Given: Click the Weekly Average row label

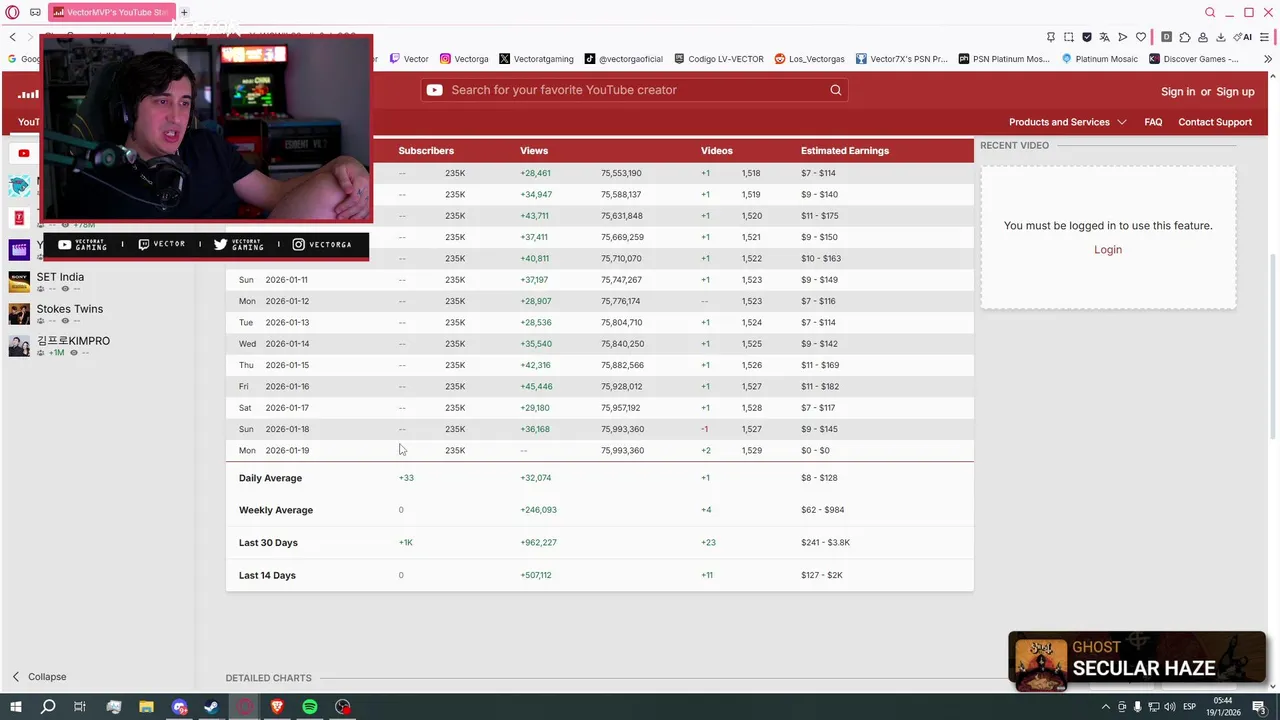Looking at the screenshot, I should (276, 510).
